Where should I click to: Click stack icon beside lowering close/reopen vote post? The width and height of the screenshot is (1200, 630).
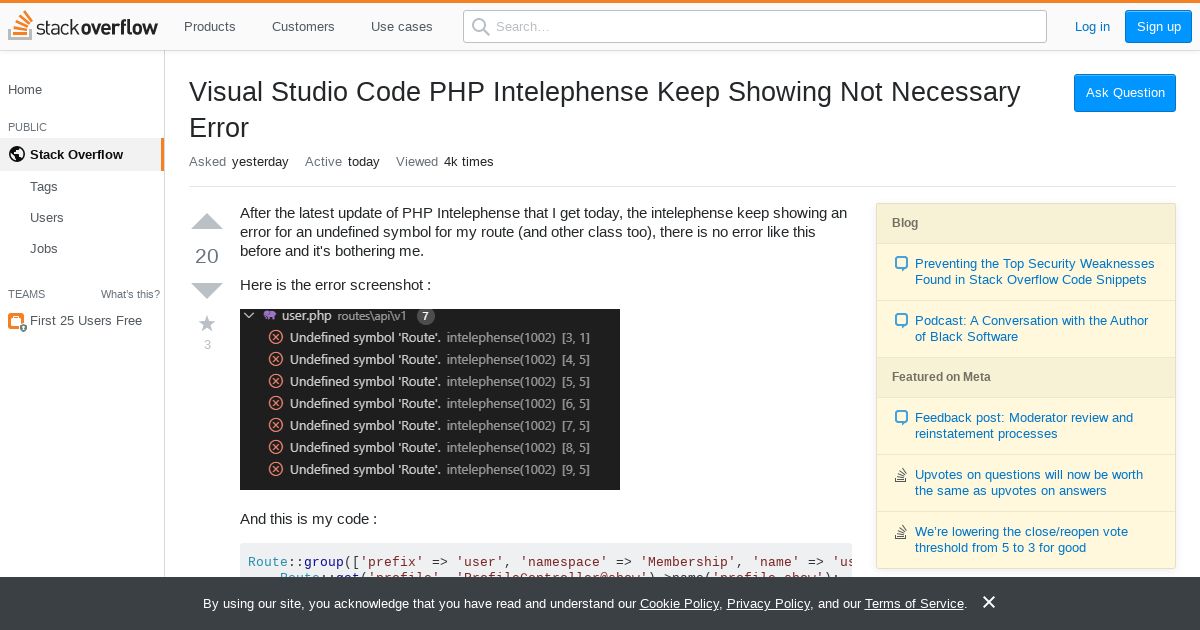click(901, 532)
